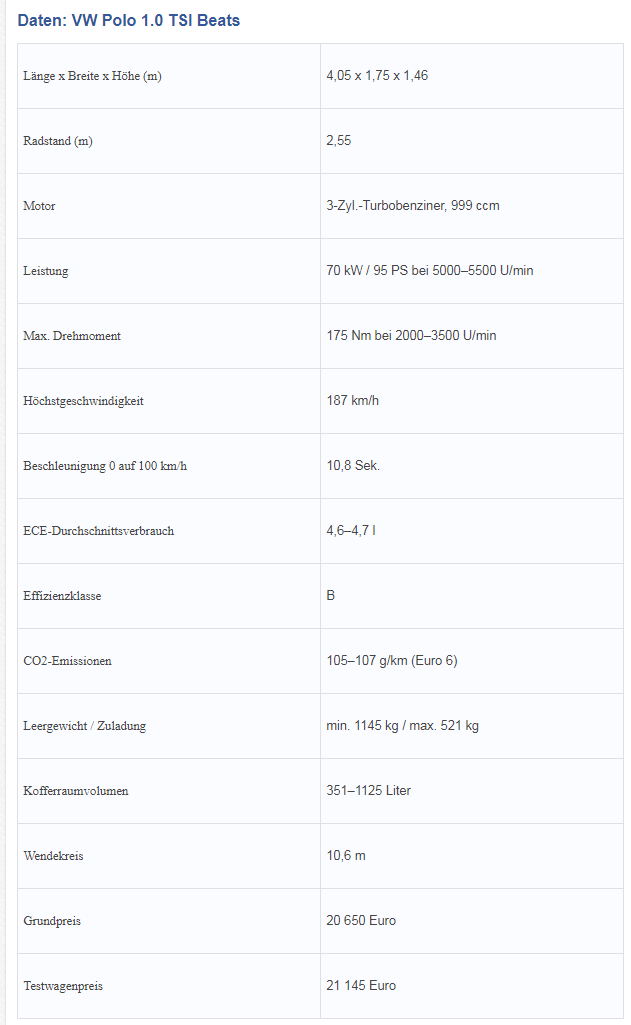Click the 'Effizienzklasse' value 'B'
The height and width of the screenshot is (1025, 631).
tap(331, 596)
